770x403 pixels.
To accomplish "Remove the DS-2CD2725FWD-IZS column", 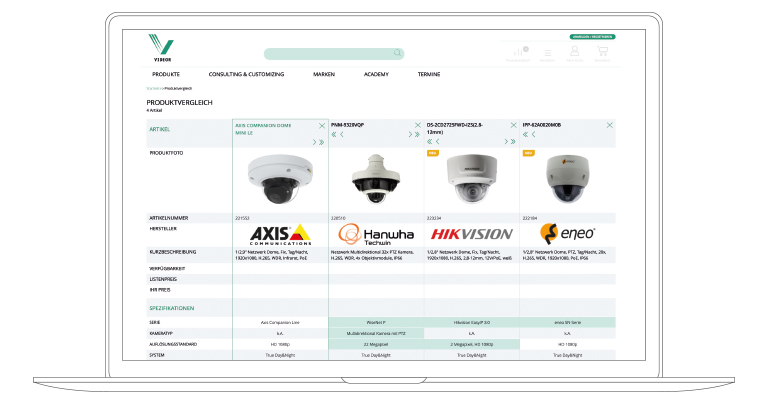I will [x=513, y=125].
